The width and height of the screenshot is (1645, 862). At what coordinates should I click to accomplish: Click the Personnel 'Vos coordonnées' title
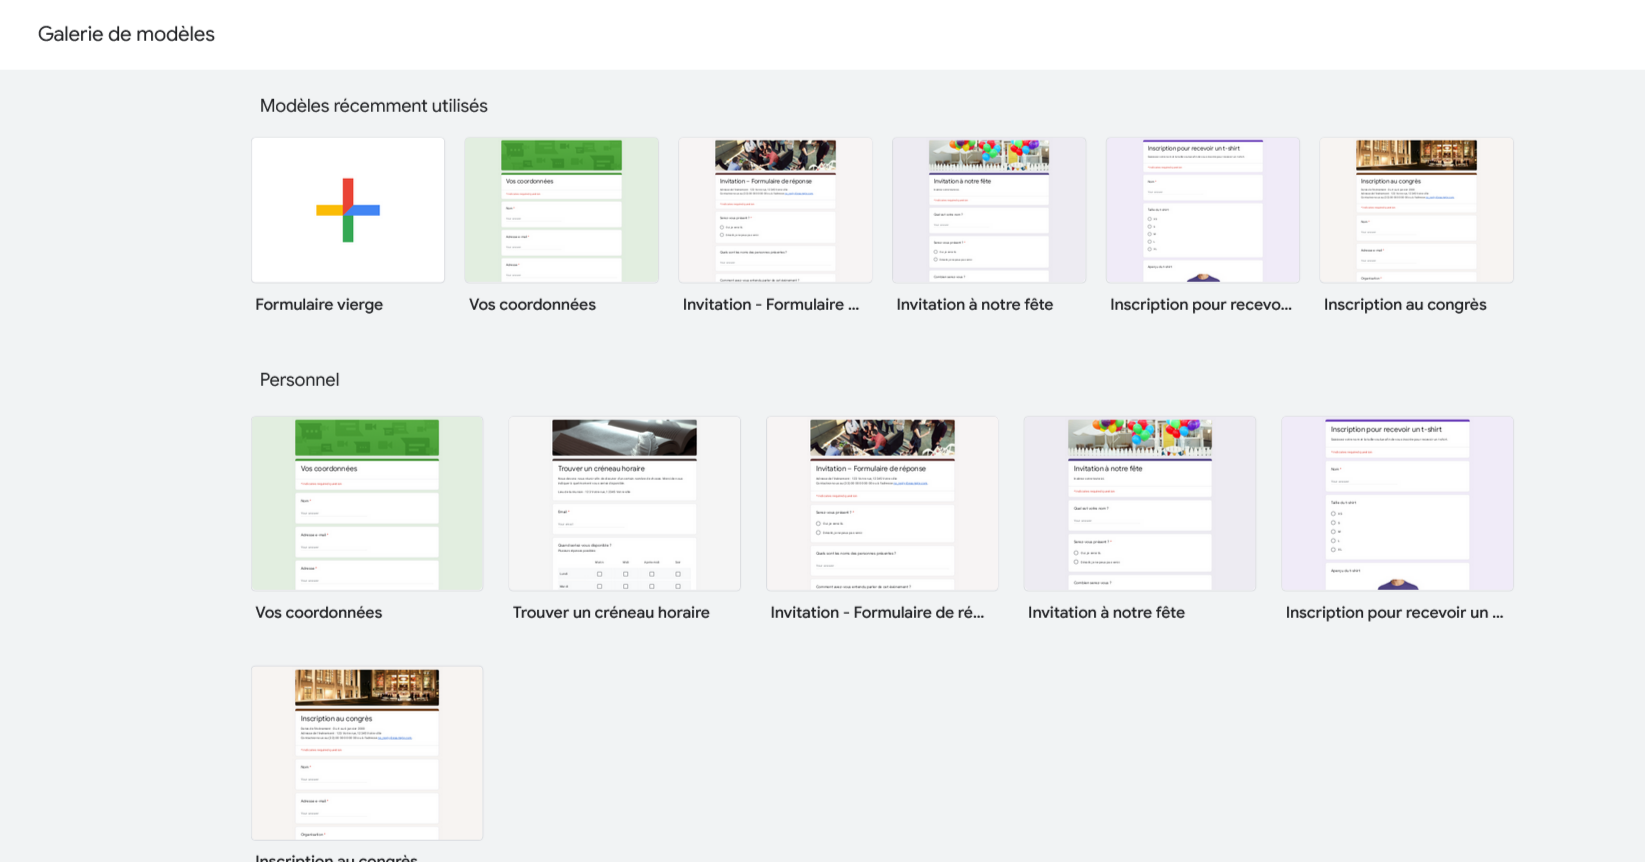[319, 613]
